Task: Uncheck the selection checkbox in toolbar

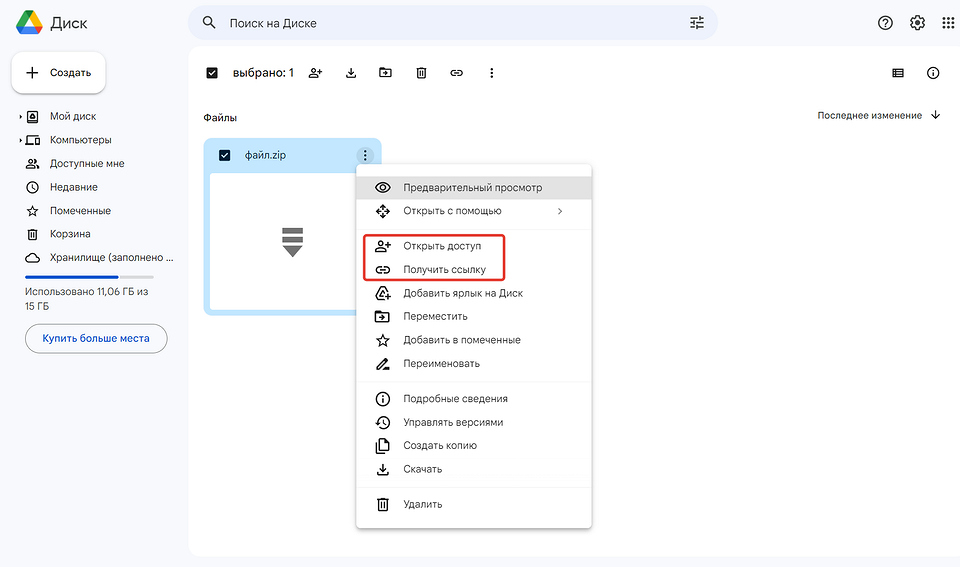Action: click(x=212, y=73)
